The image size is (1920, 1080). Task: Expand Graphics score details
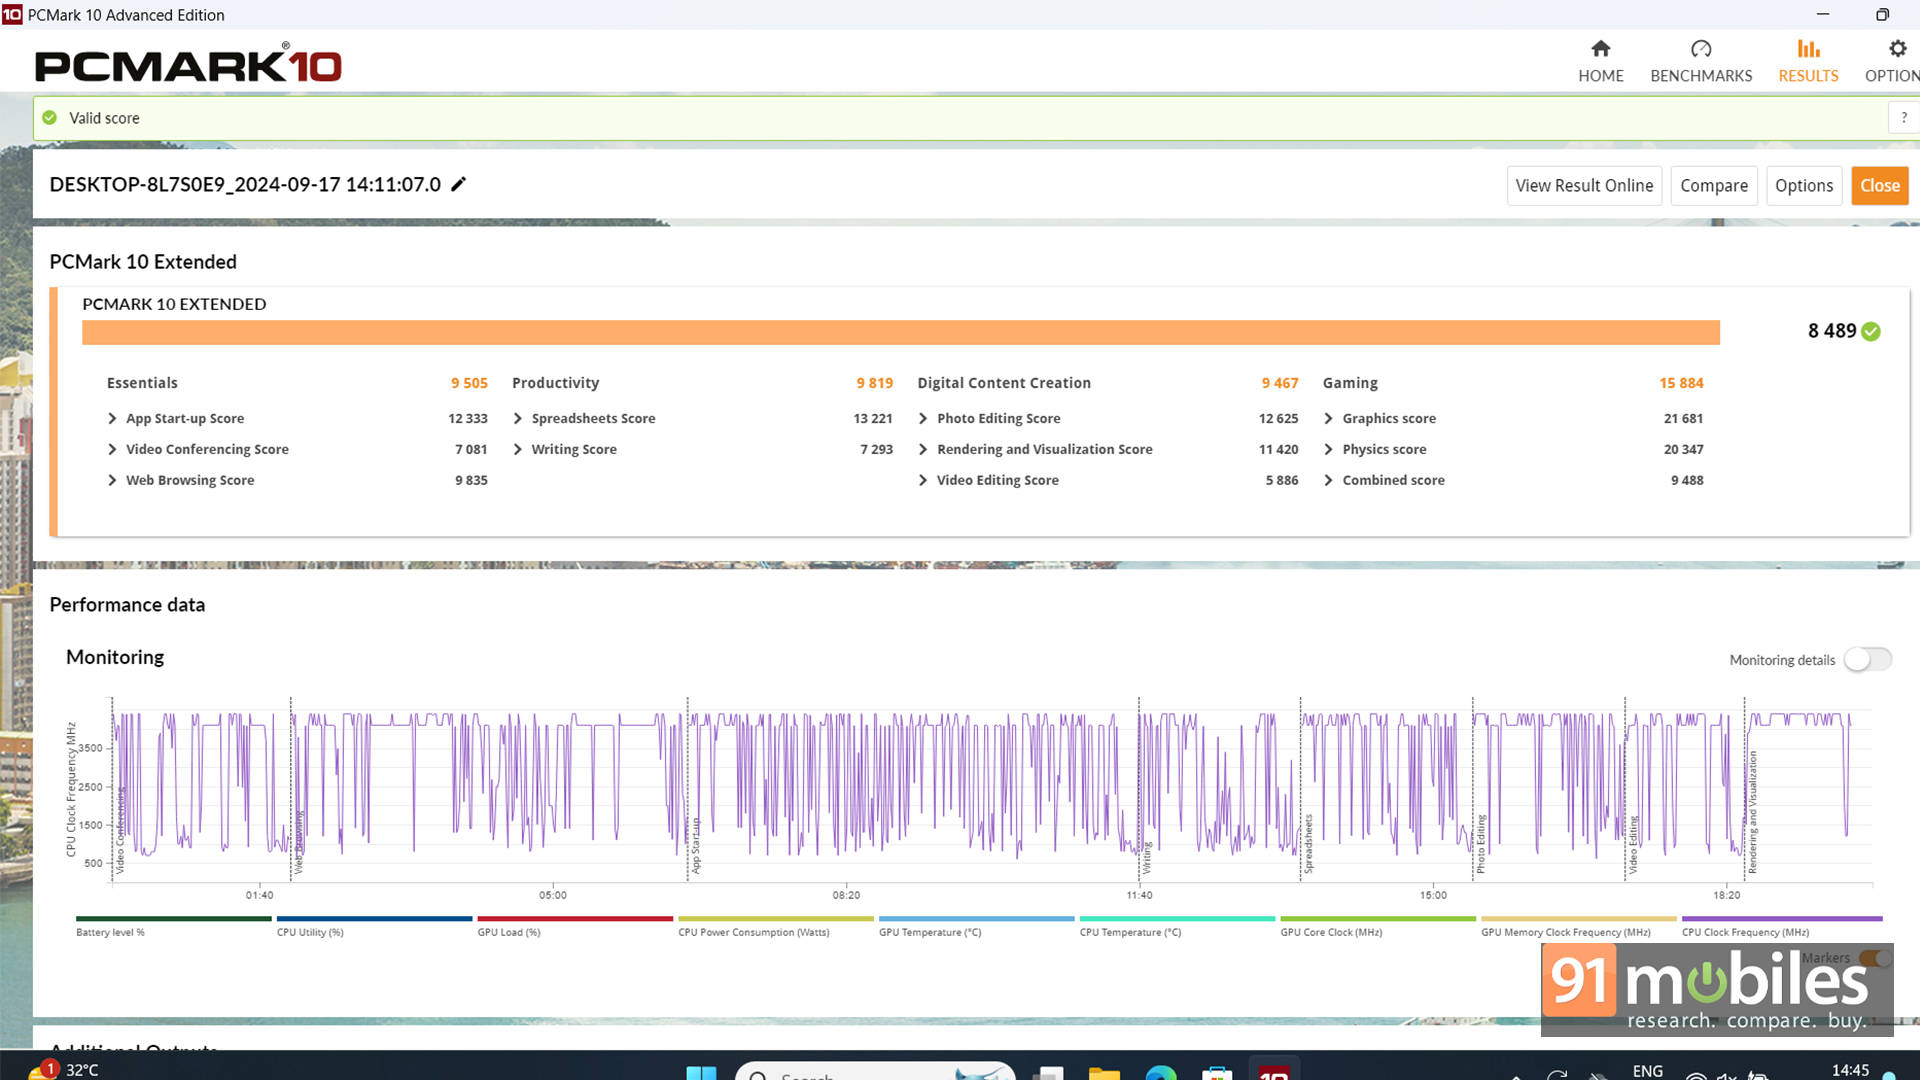(x=1328, y=419)
